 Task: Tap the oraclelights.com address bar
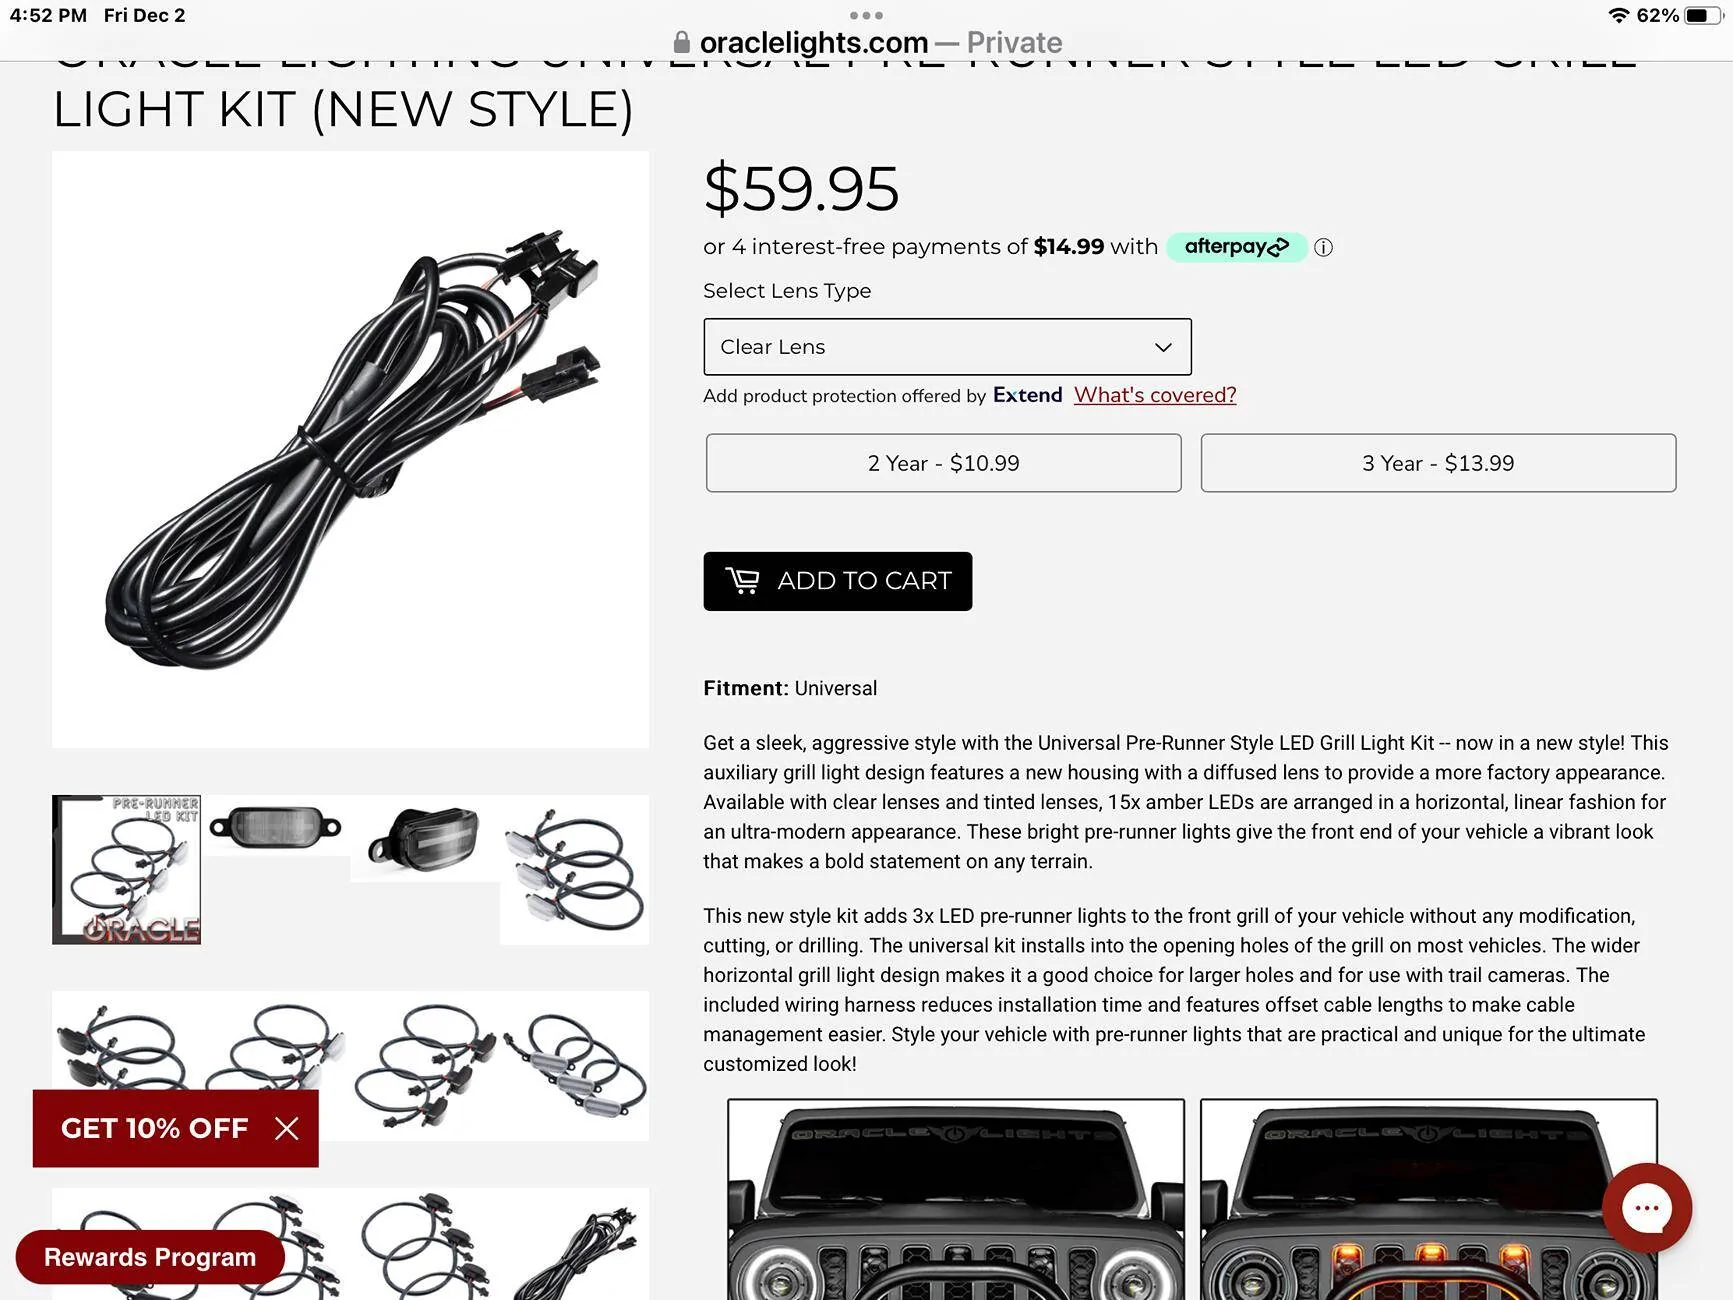pos(866,42)
